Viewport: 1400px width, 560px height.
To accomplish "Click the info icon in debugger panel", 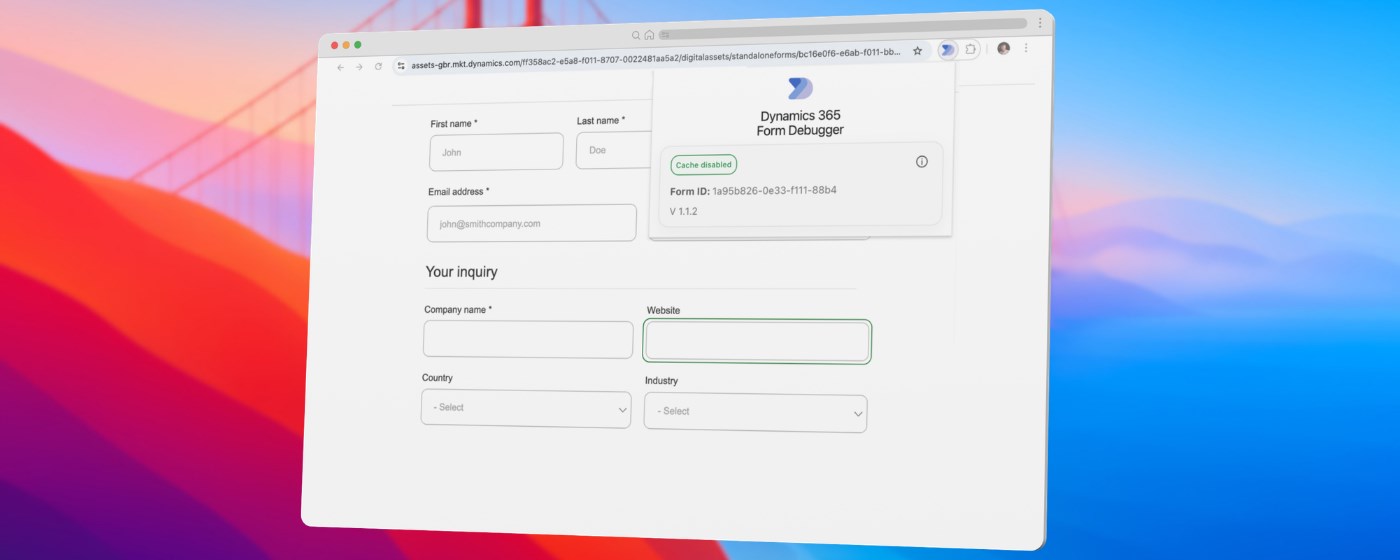I will point(922,162).
